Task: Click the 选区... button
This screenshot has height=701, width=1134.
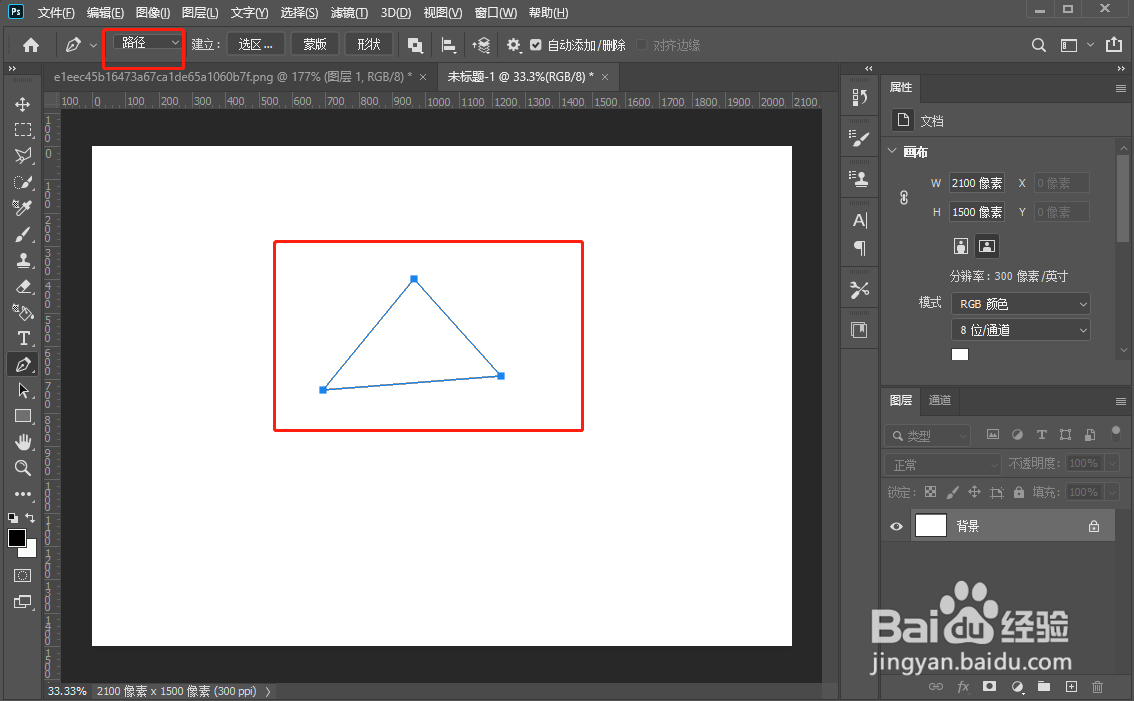Action: pyautogui.click(x=256, y=44)
